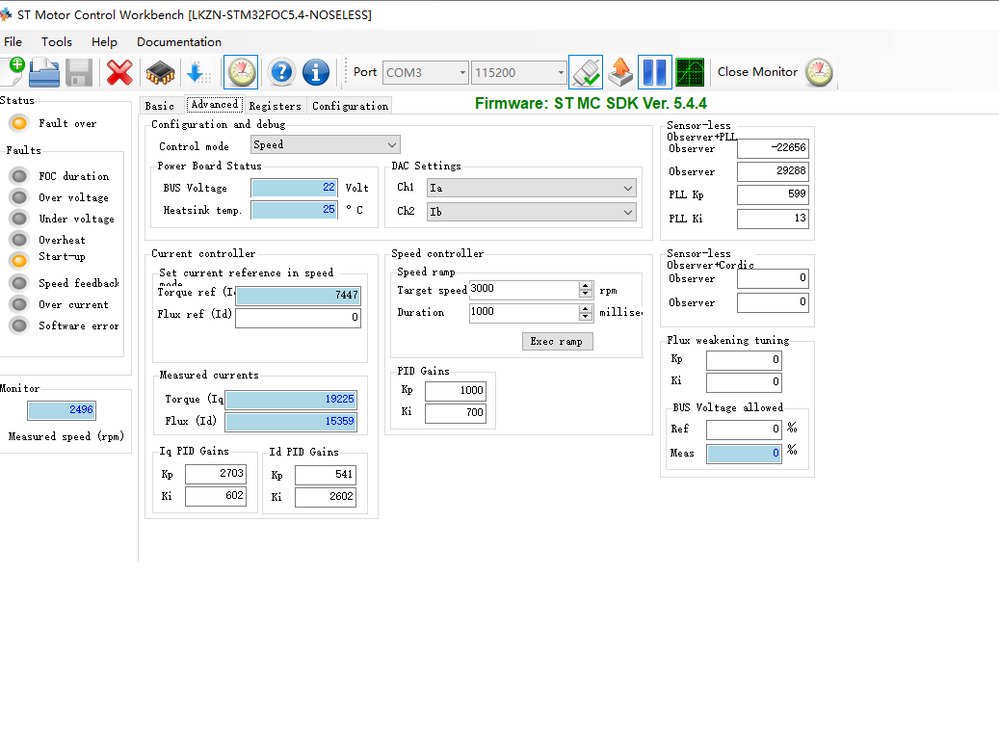Viewport: 999px width, 755px height.
Task: Open the DAC Ch2 Ib dropdown
Action: click(x=531, y=212)
